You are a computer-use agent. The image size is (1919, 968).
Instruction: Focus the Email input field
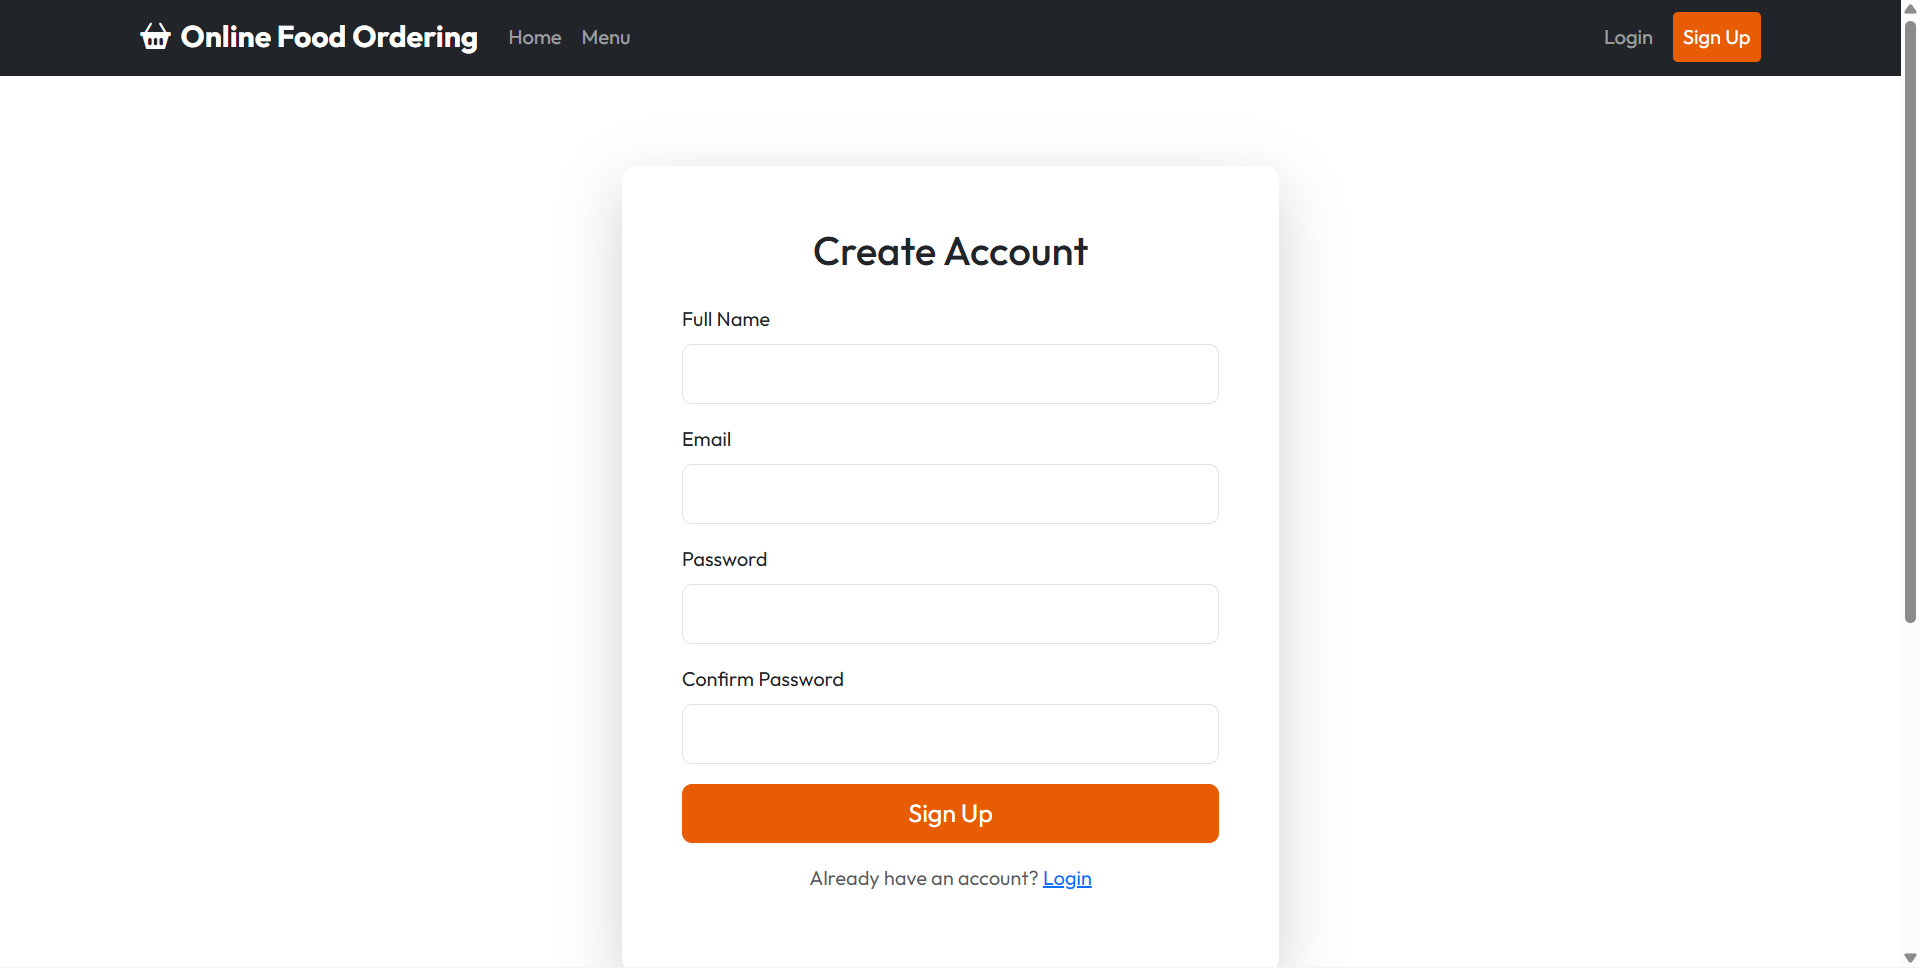click(x=950, y=494)
